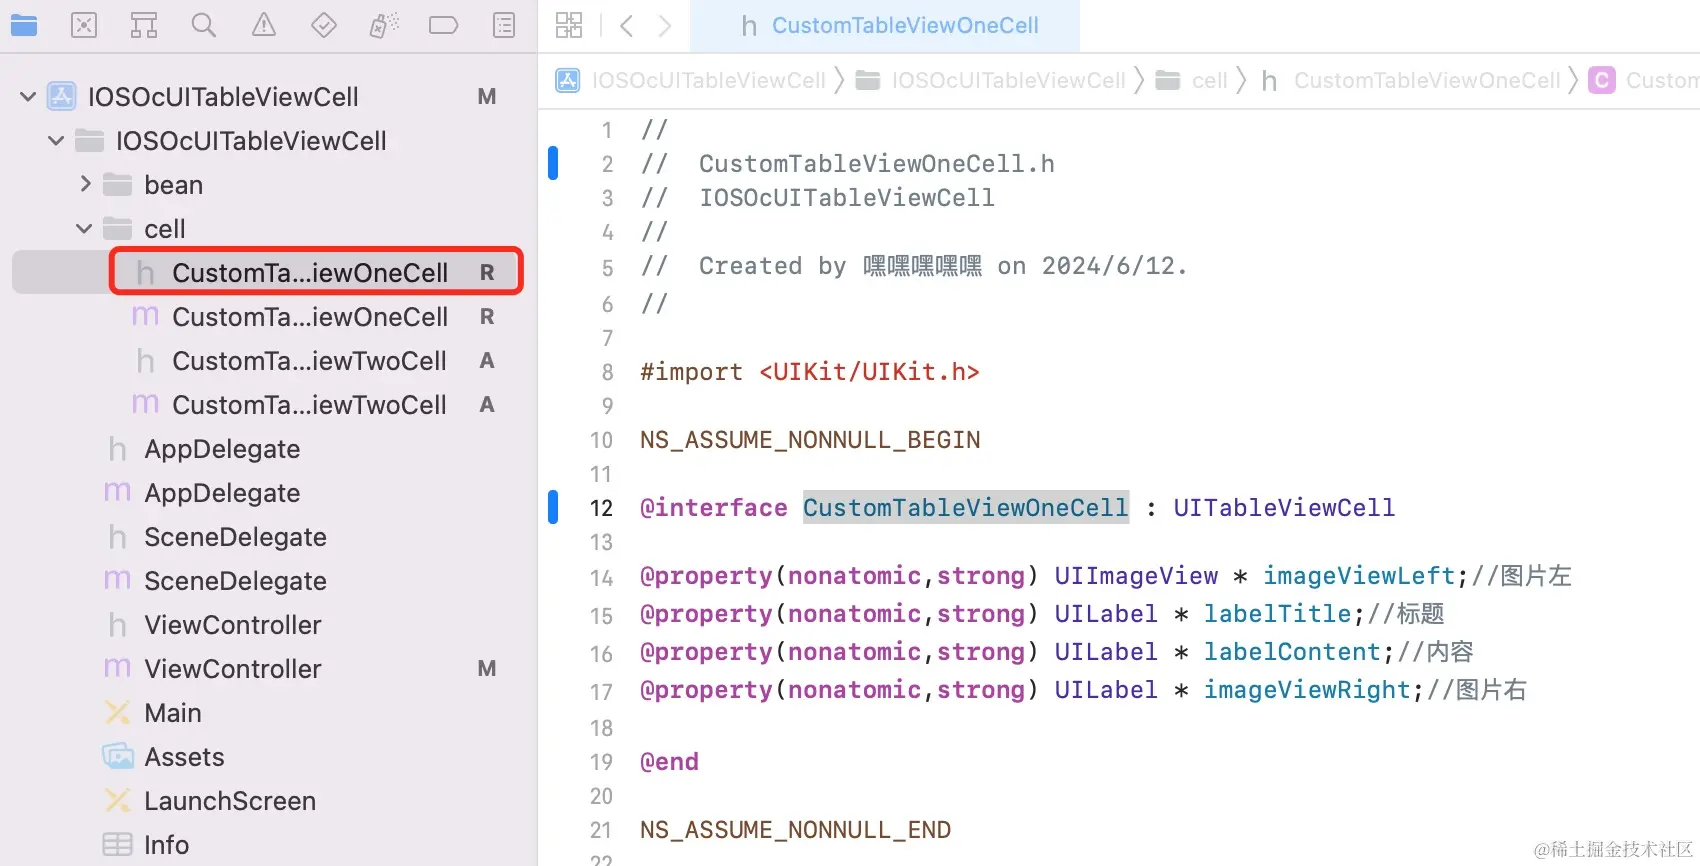
Task: Select the IOSOcUITableViewCell project row
Action: pyautogui.click(x=266, y=97)
